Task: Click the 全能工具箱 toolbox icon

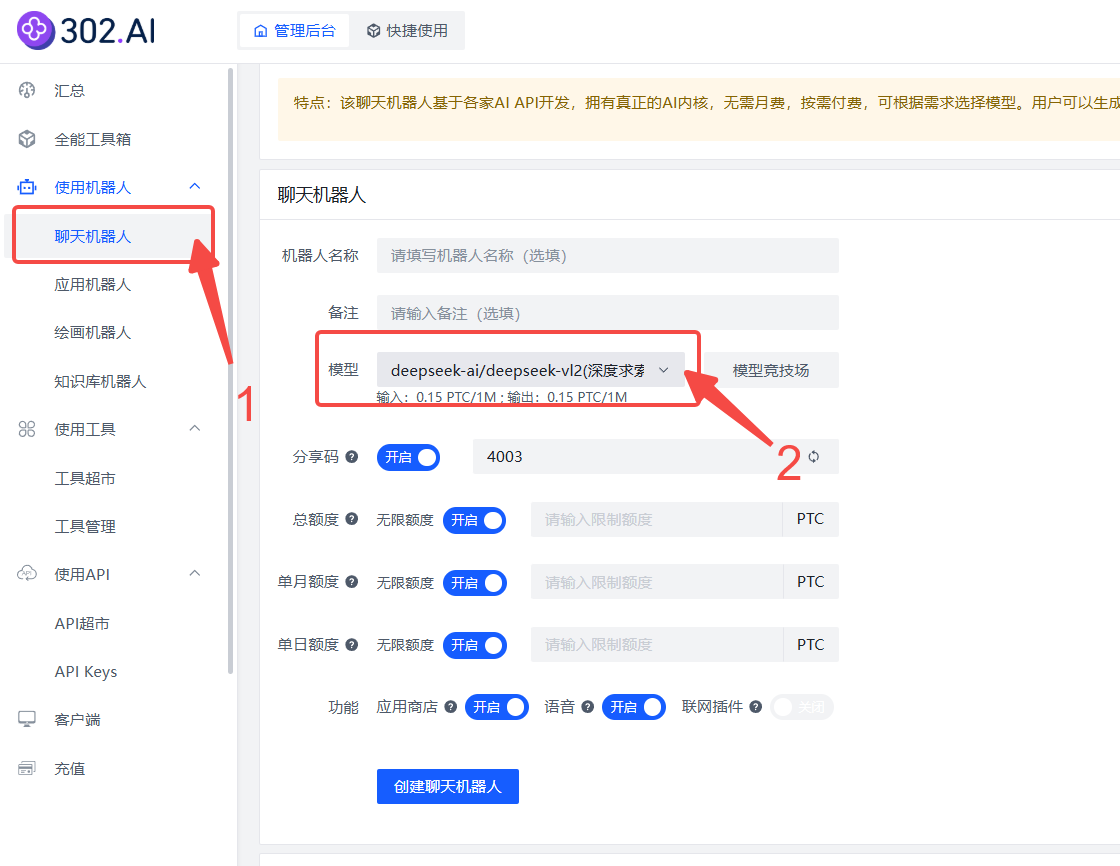Action: pyautogui.click(x=24, y=138)
